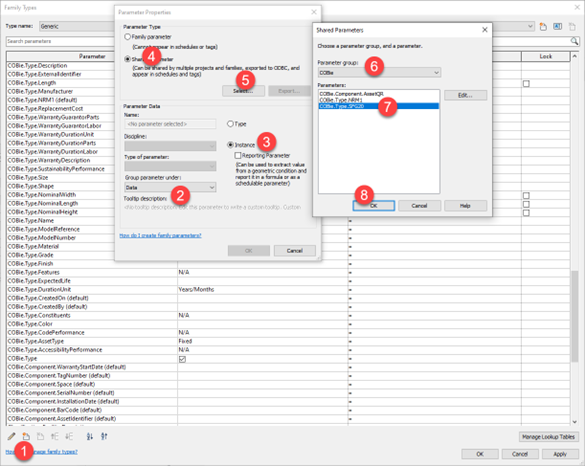The height and width of the screenshot is (466, 585).
Task: Click the table's scroll down arrow
Action: tap(575, 422)
